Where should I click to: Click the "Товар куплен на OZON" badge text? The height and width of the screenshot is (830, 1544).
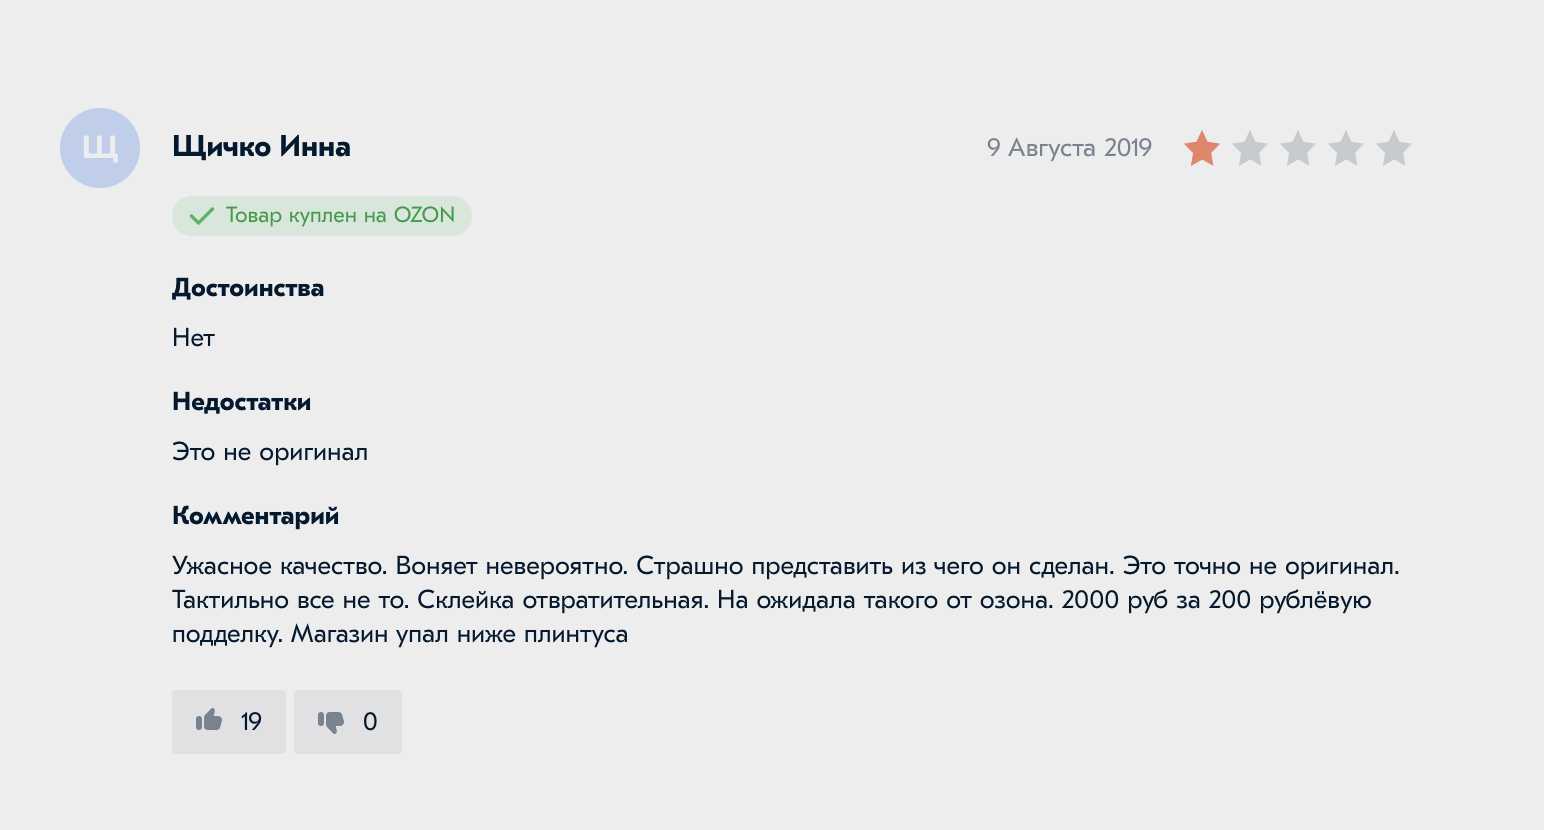click(340, 215)
